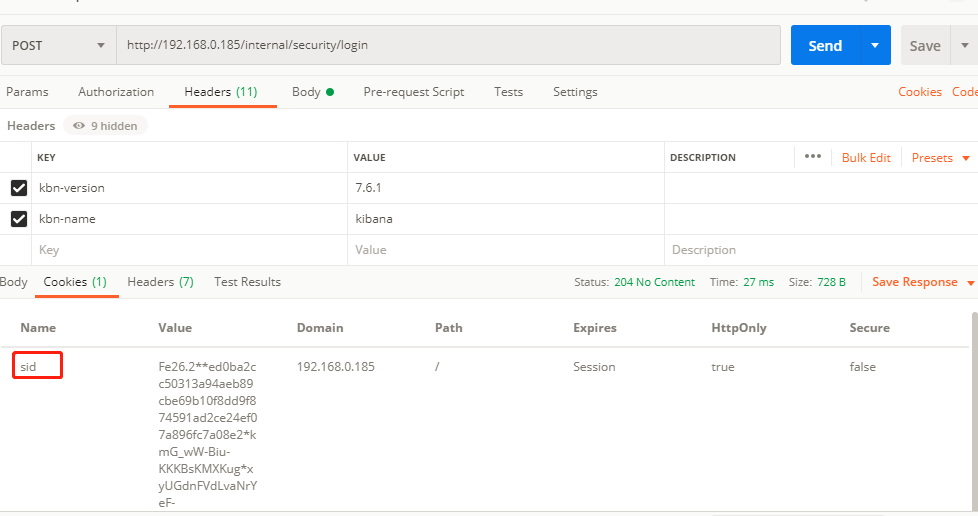
Task: Click the response panel vertical scrollbar
Action: point(974,400)
